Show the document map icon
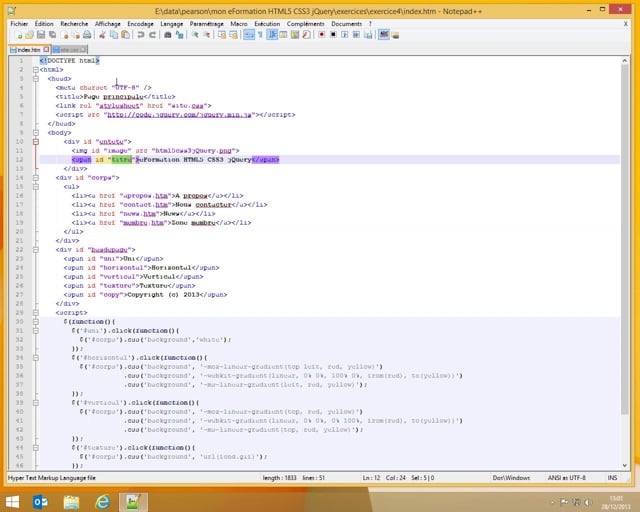The width and height of the screenshot is (640, 512). pos(295,35)
